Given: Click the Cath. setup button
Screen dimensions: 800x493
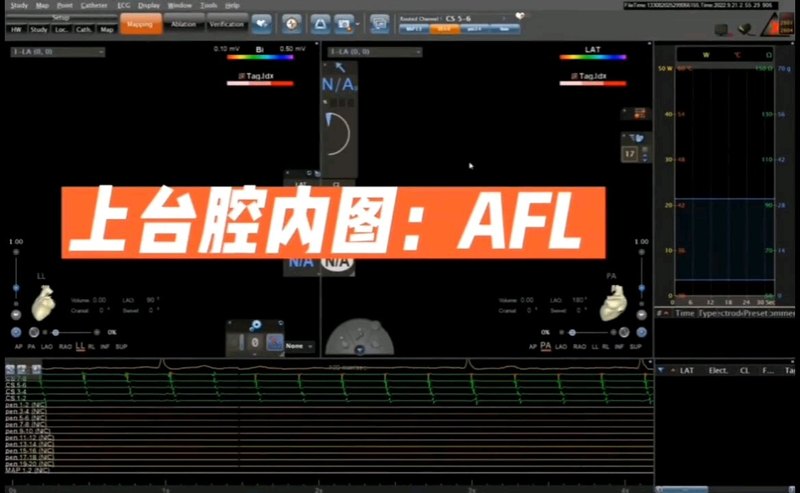Looking at the screenshot, I should tap(83, 30).
